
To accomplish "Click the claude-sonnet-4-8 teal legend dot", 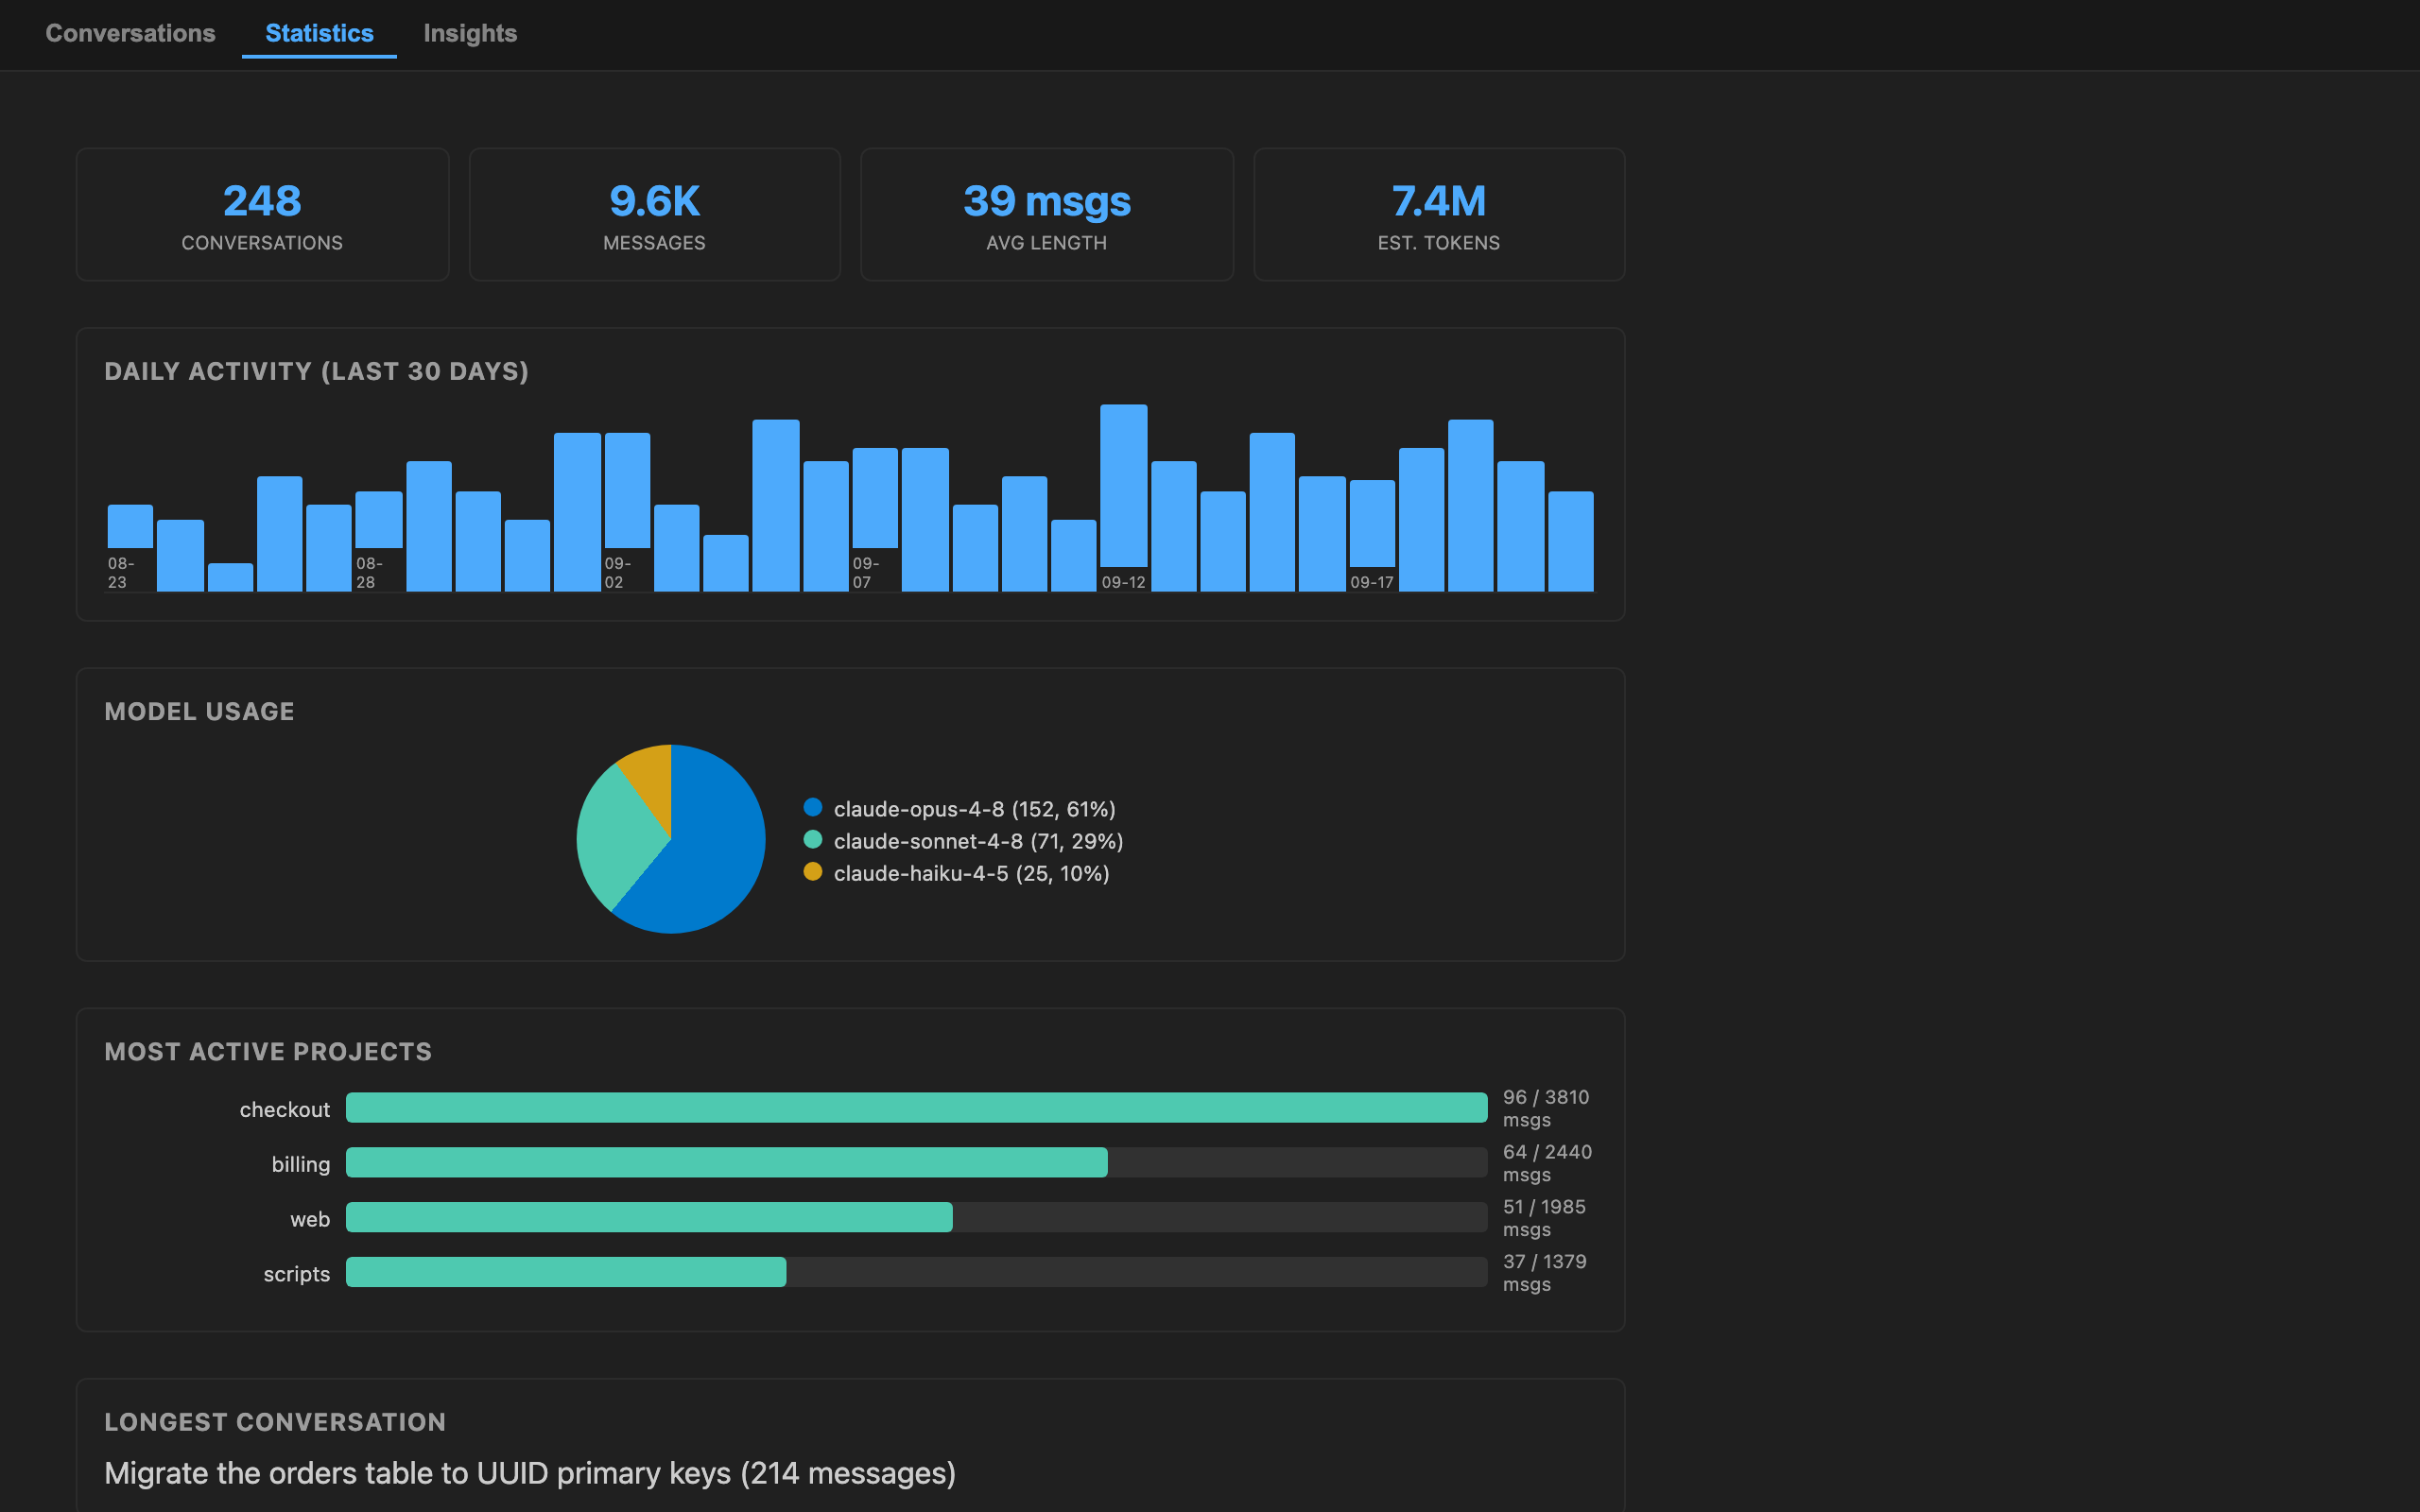I will point(813,839).
